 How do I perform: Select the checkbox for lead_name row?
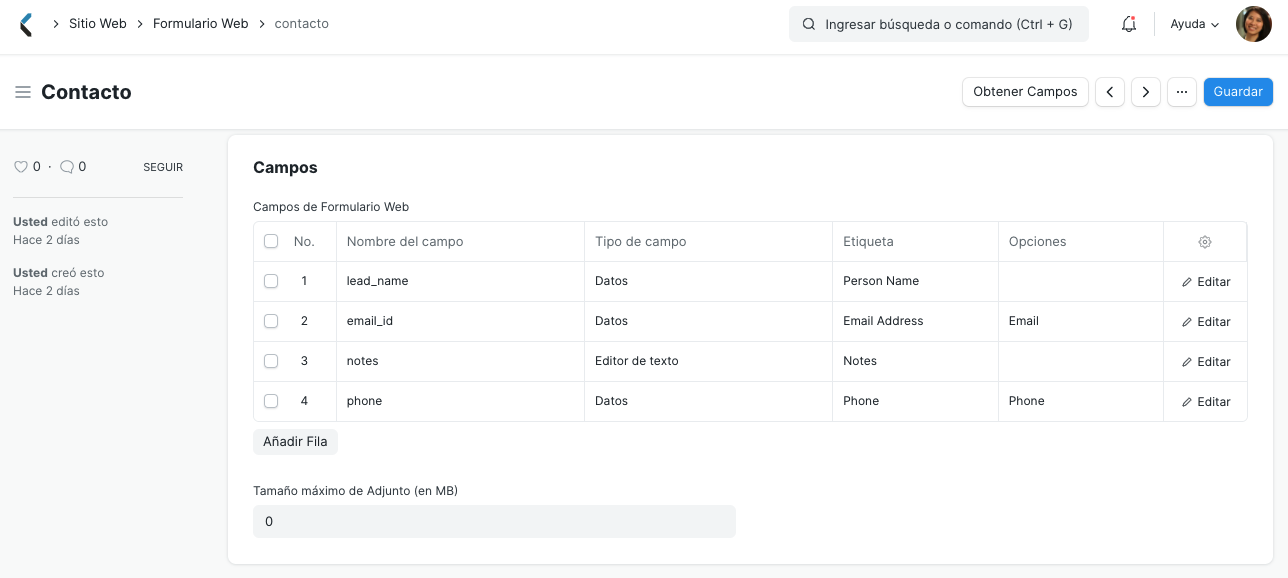pyautogui.click(x=271, y=281)
